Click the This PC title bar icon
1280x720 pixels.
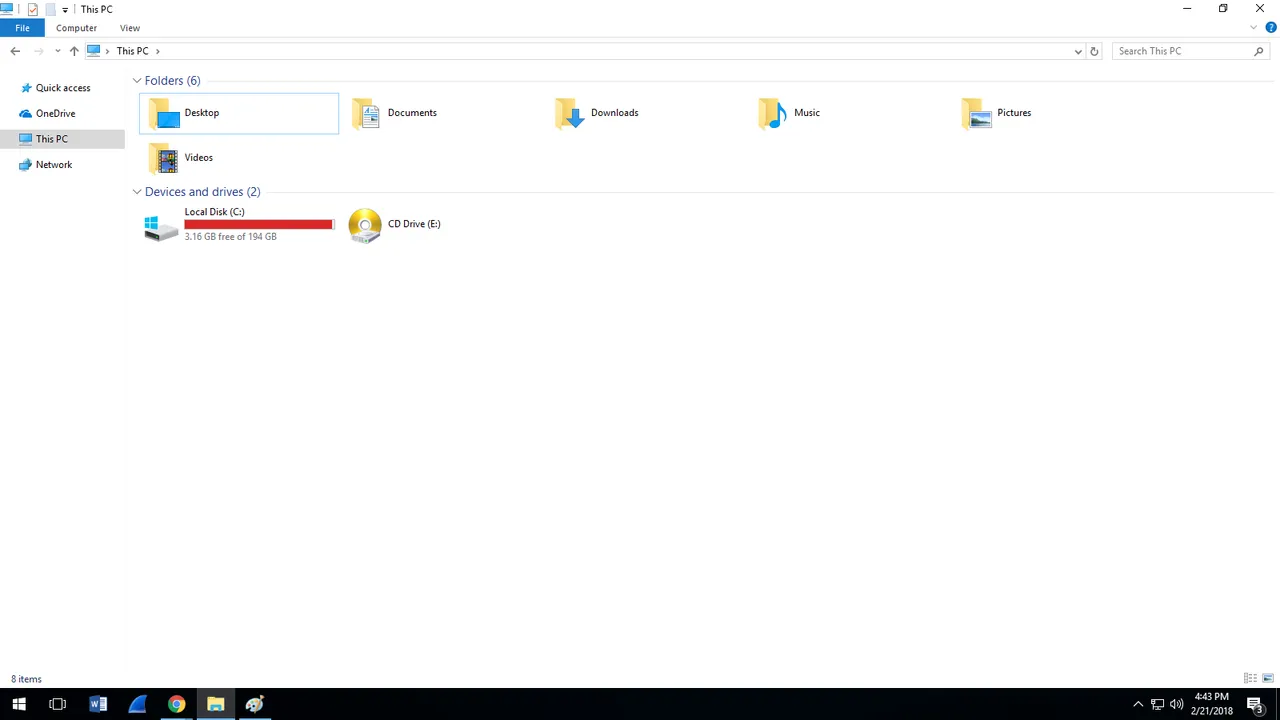point(8,9)
